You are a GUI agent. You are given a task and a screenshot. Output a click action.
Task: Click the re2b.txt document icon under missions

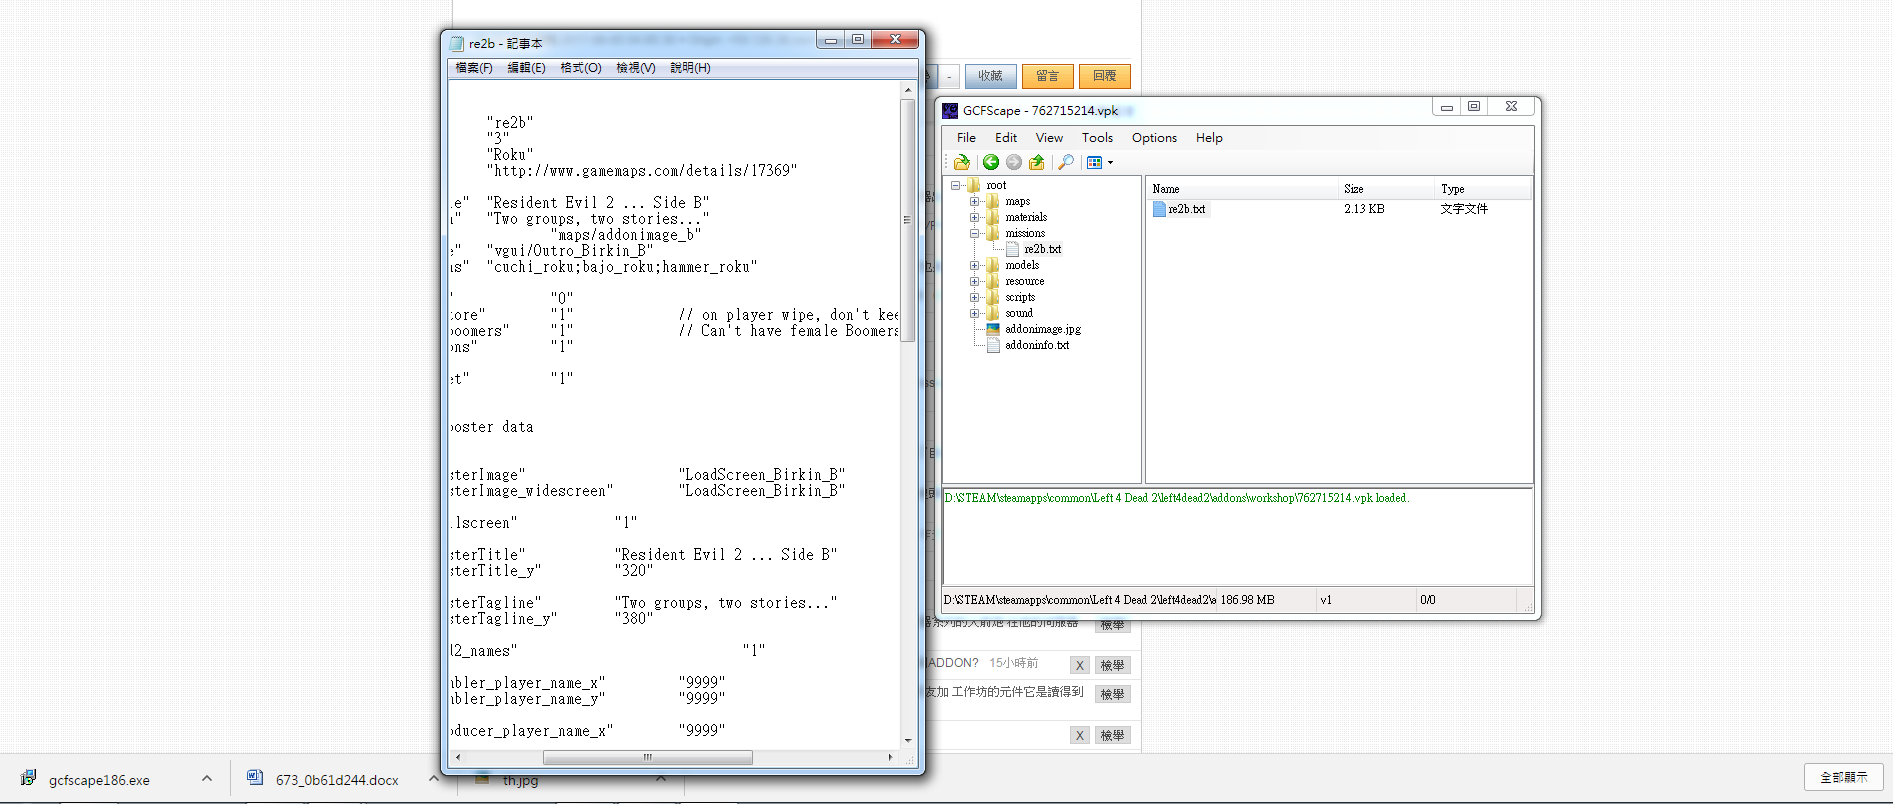click(1012, 249)
